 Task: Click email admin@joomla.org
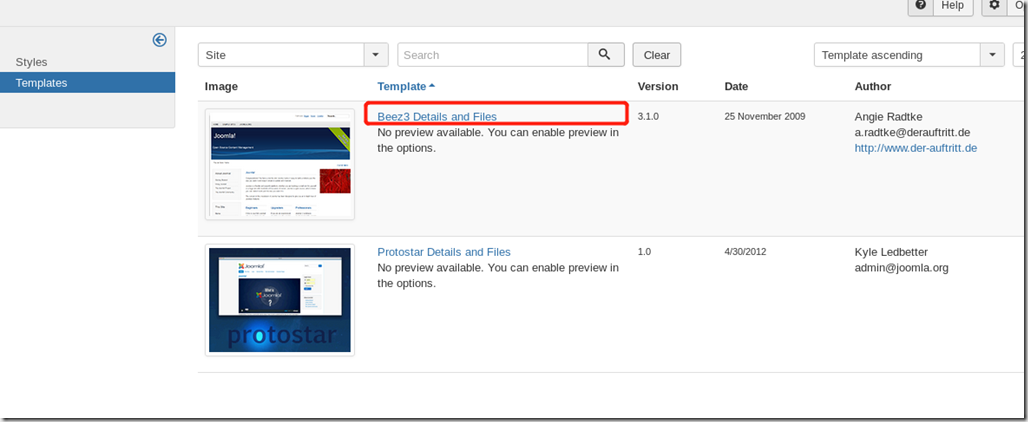pyautogui.click(x=901, y=268)
